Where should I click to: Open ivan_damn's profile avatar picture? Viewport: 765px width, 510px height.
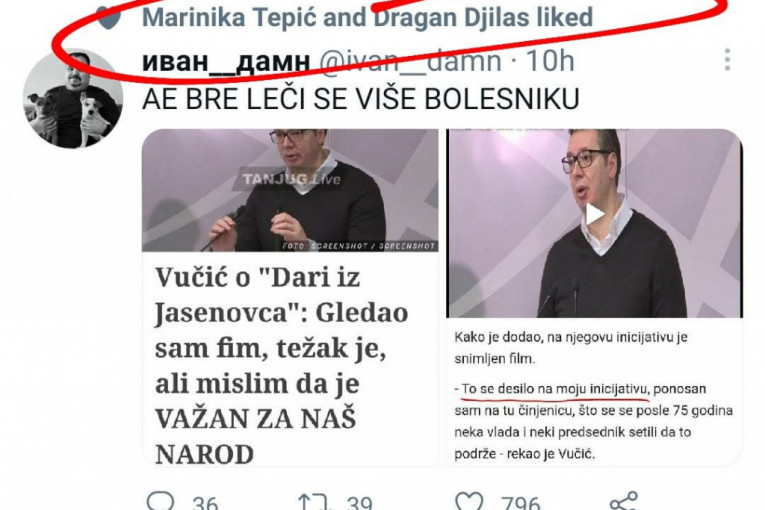pos(73,99)
